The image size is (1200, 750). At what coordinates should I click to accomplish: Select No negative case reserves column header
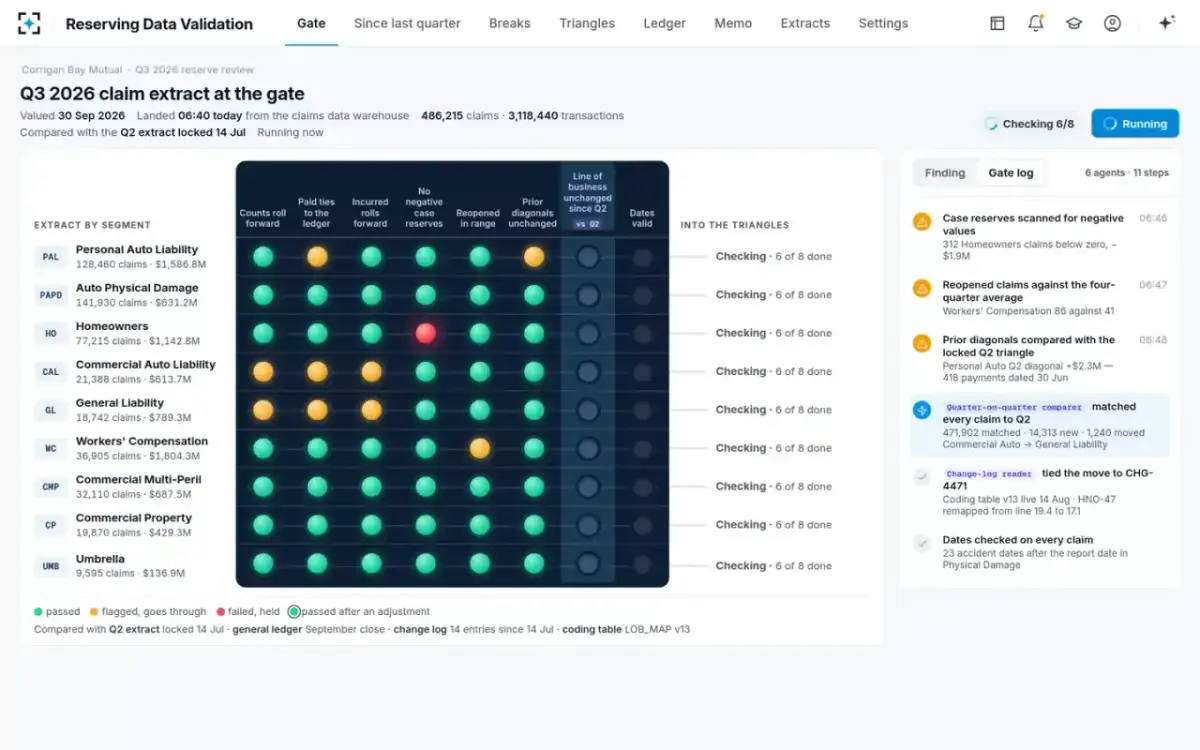pyautogui.click(x=424, y=207)
